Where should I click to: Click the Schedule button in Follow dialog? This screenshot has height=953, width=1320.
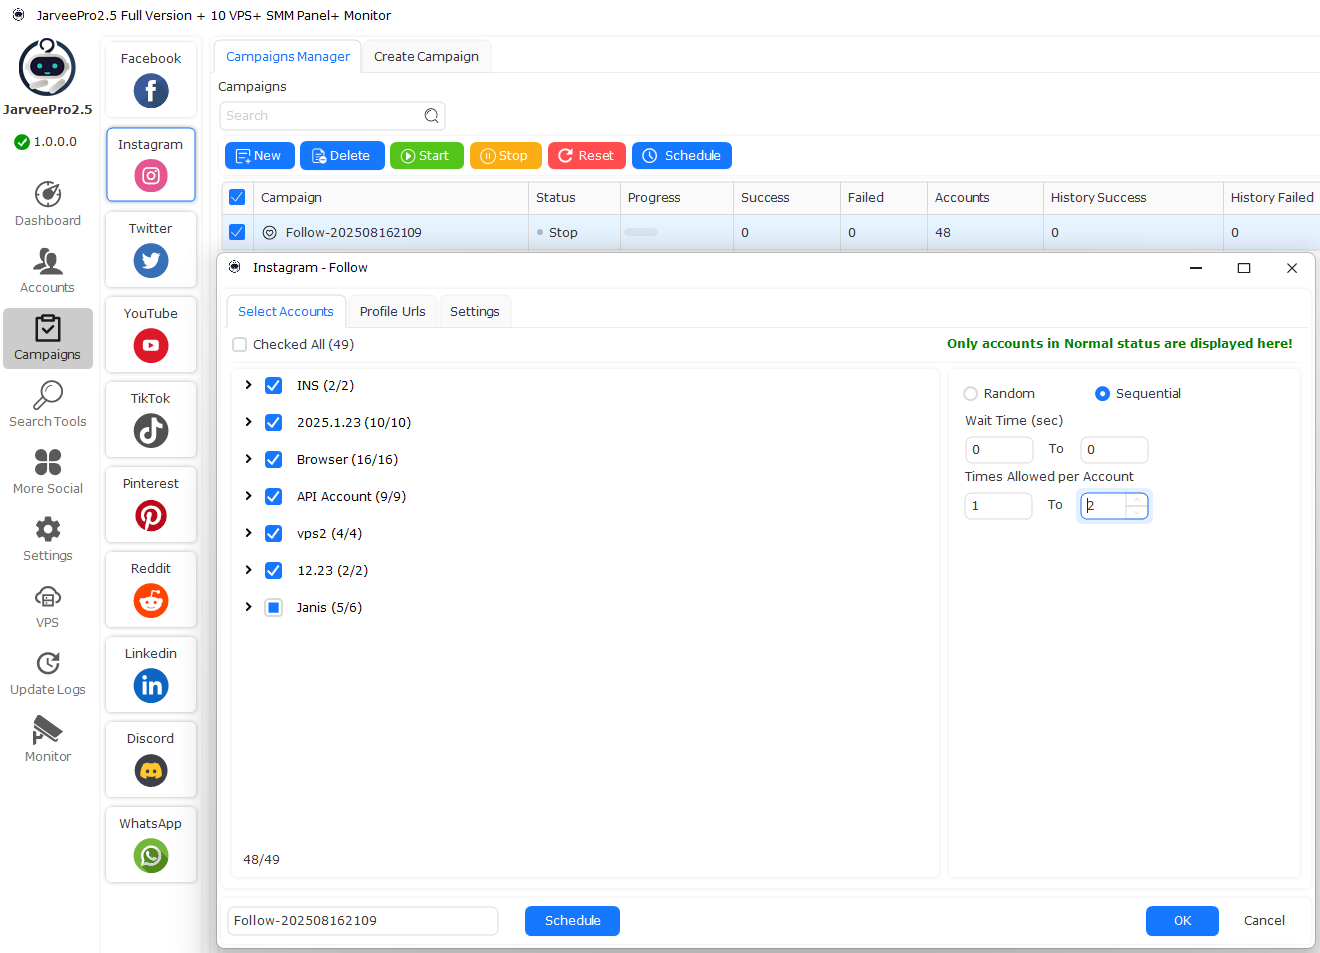tap(572, 921)
